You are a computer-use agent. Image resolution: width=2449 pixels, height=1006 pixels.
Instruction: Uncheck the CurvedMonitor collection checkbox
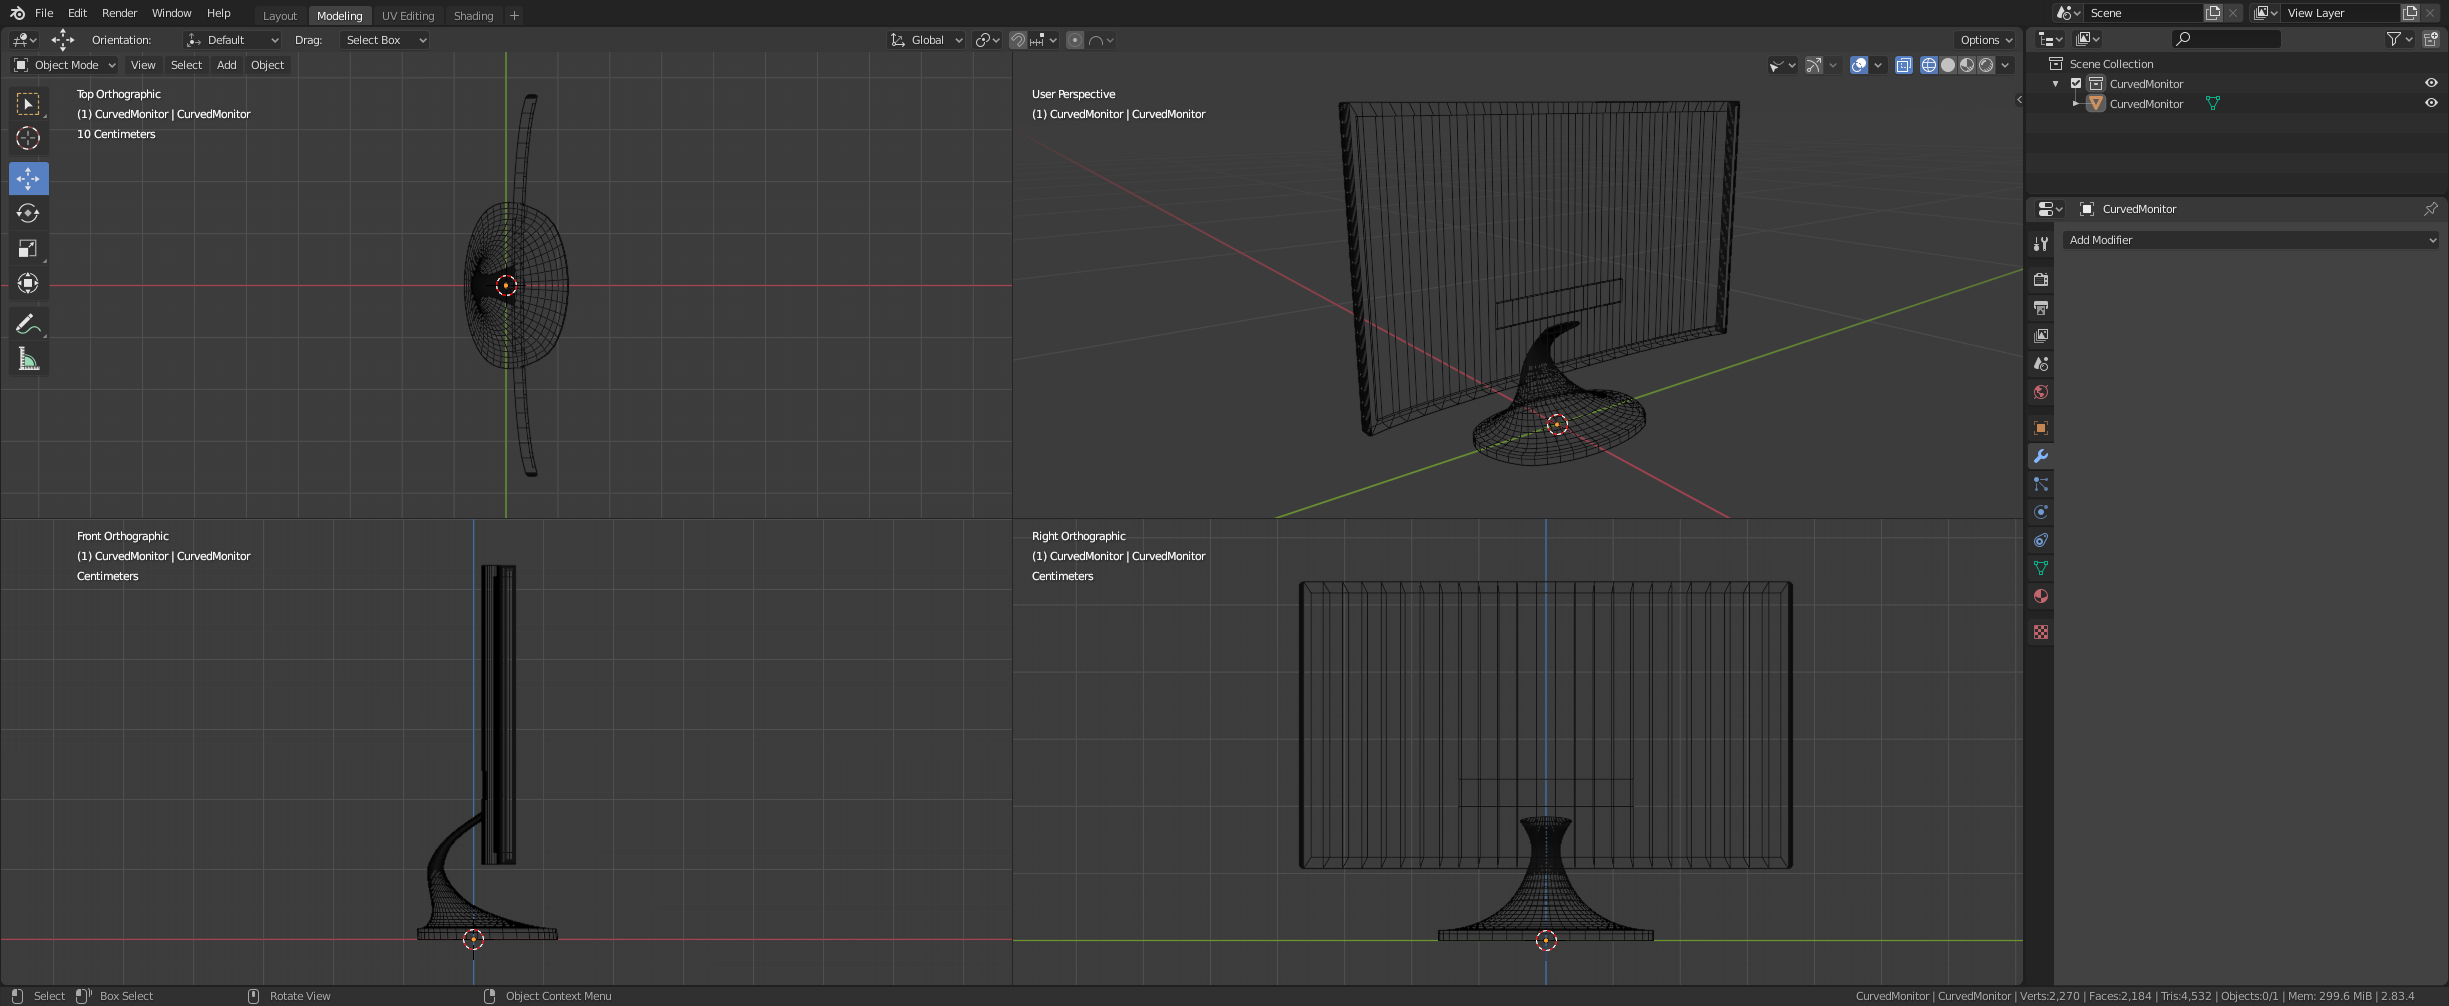(x=2076, y=83)
